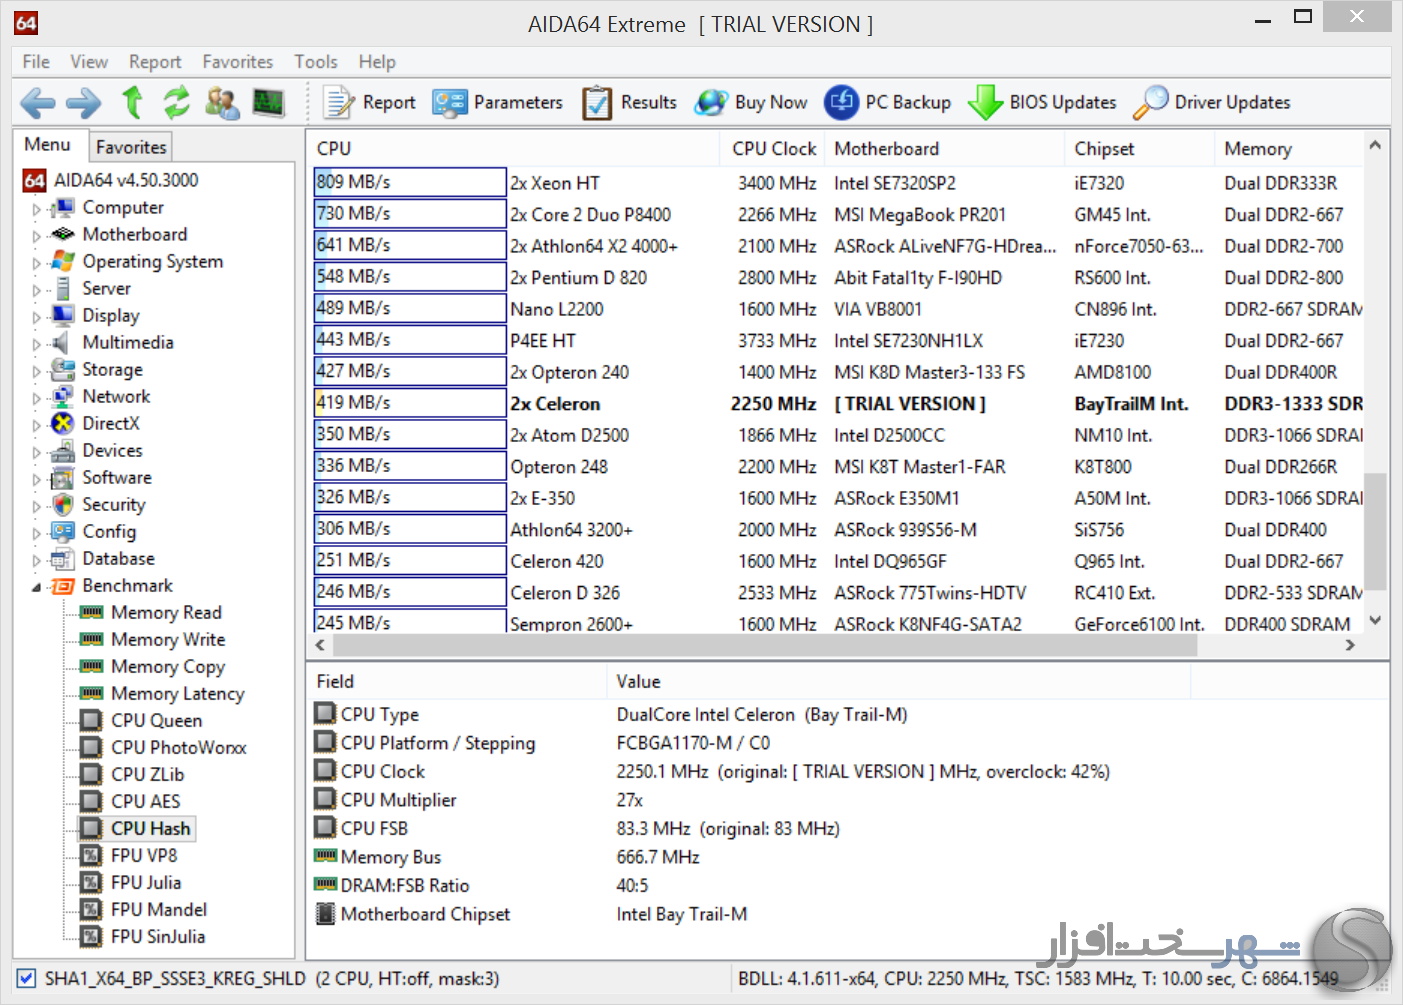Screen dimensions: 1403x1005
Task: Click Driver Updates
Action: click(x=1211, y=102)
